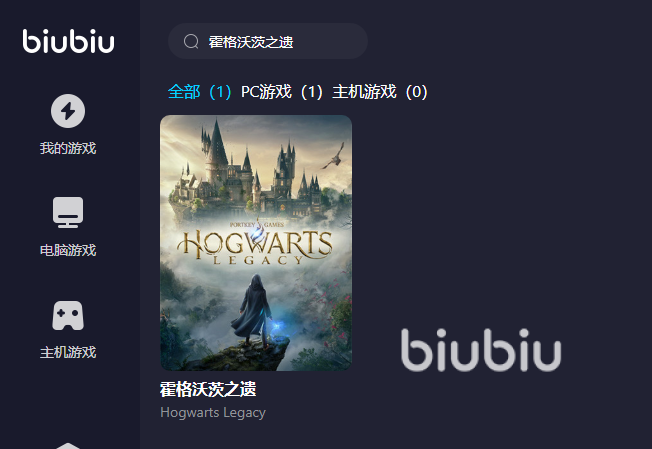Click the hooded wizard figure on the cover
The height and width of the screenshot is (449, 652).
point(252,310)
